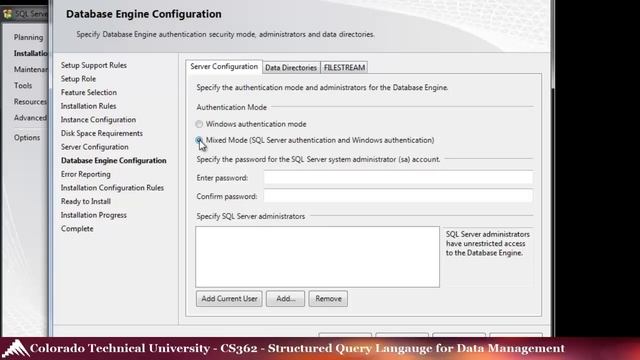Click the Server Configuration step in sidebar
640x360 pixels.
[x=95, y=147]
